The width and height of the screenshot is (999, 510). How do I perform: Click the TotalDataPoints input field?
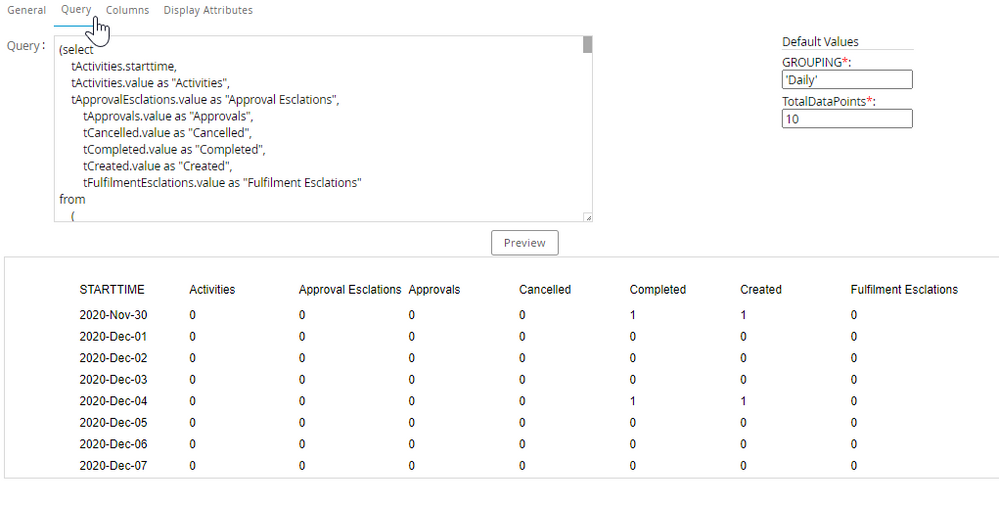[x=847, y=119]
